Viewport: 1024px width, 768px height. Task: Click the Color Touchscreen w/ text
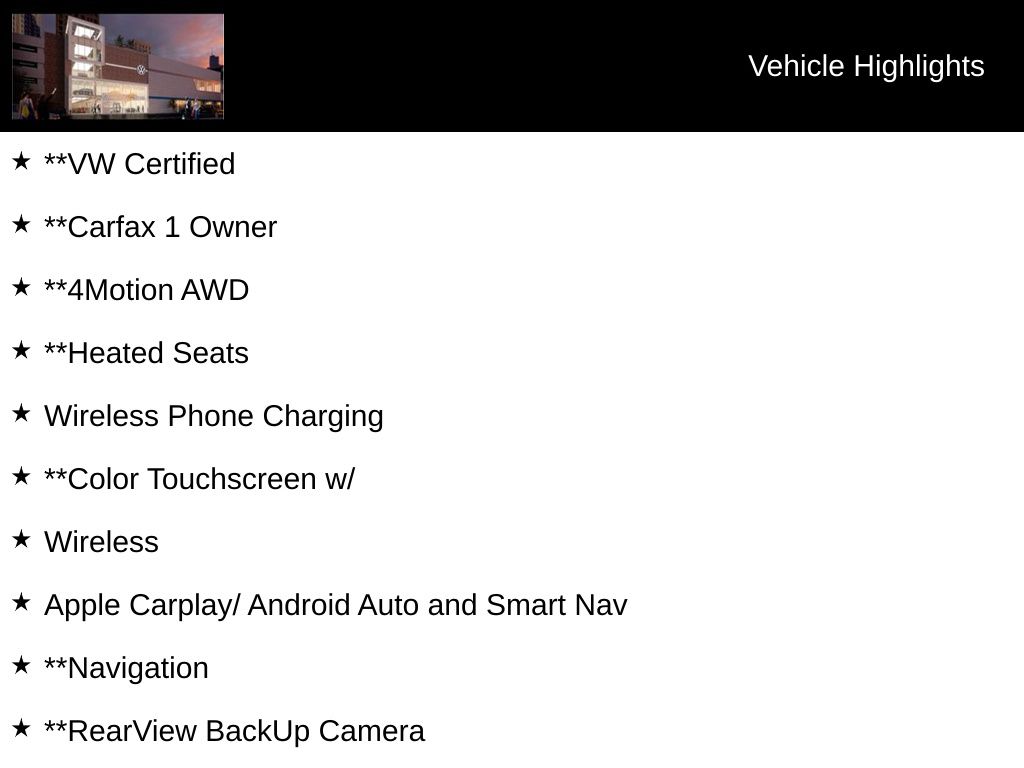click(x=199, y=479)
